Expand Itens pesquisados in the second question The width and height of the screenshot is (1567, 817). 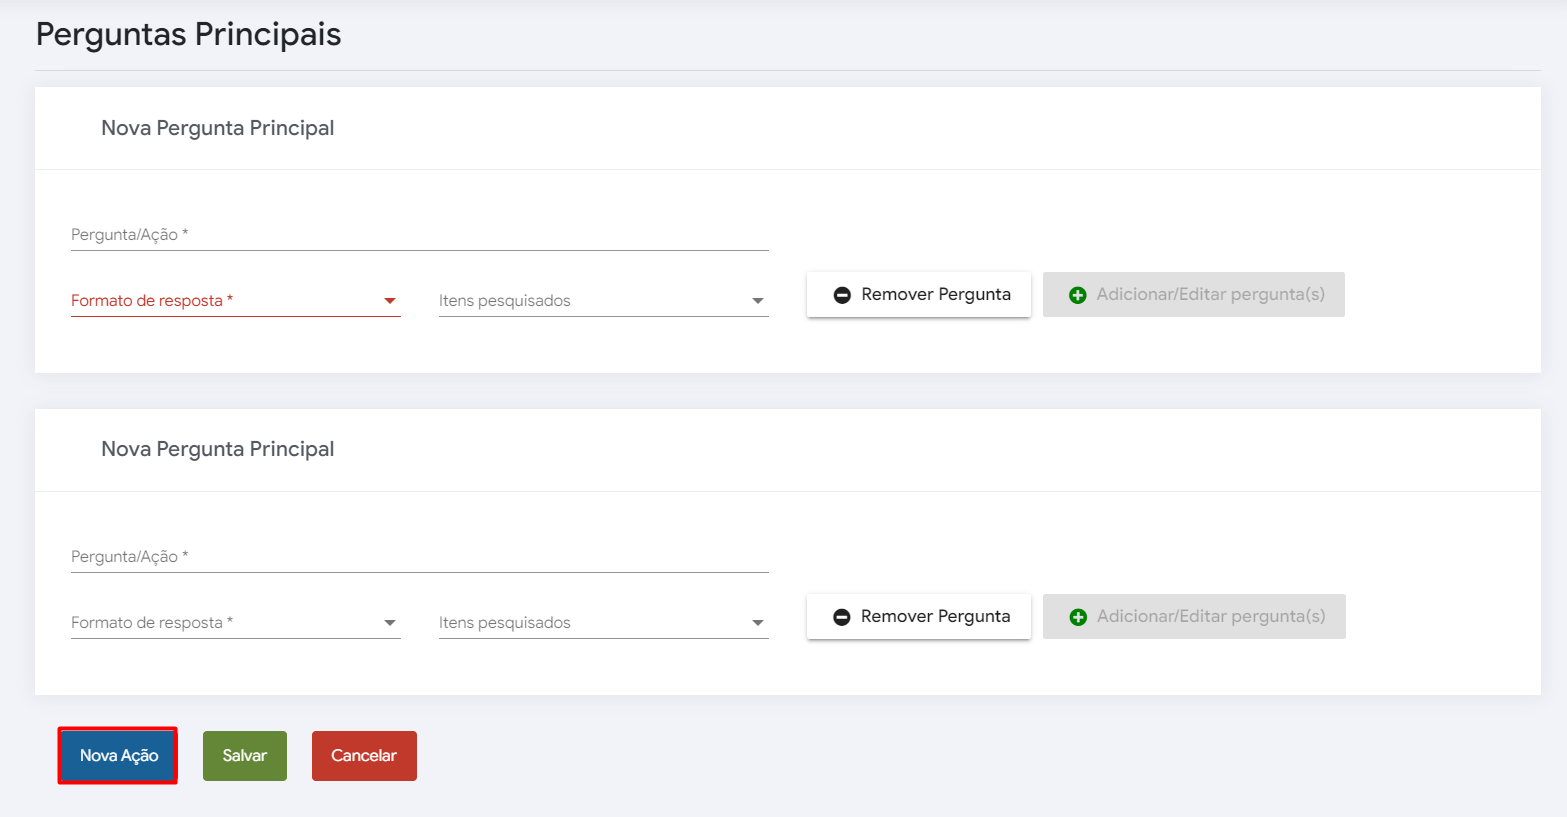pos(603,623)
